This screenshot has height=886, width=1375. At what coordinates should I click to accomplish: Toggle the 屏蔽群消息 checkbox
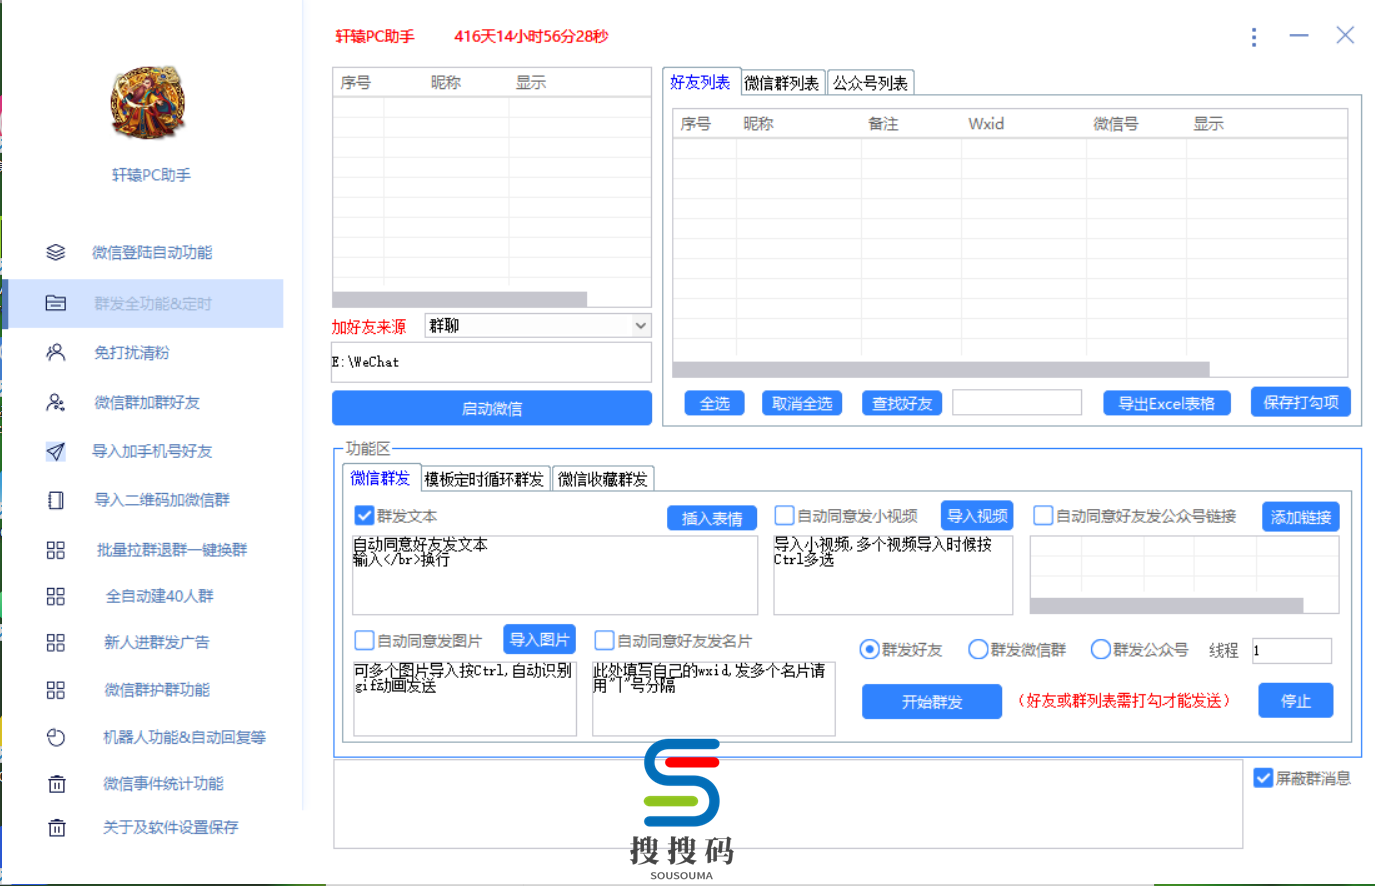pyautogui.click(x=1263, y=778)
